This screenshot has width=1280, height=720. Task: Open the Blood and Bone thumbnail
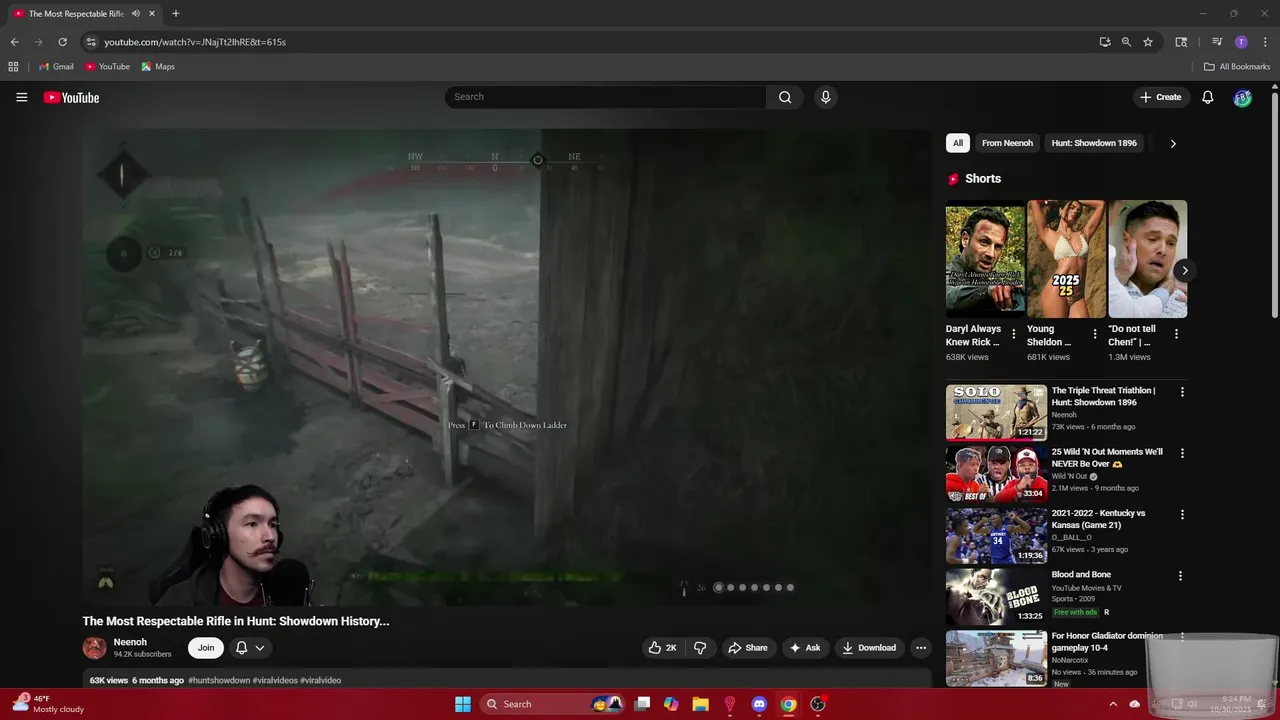[x=996, y=597]
